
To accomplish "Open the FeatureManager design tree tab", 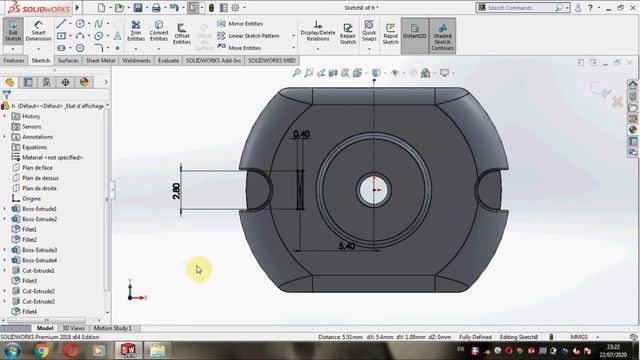I will click(x=9, y=82).
